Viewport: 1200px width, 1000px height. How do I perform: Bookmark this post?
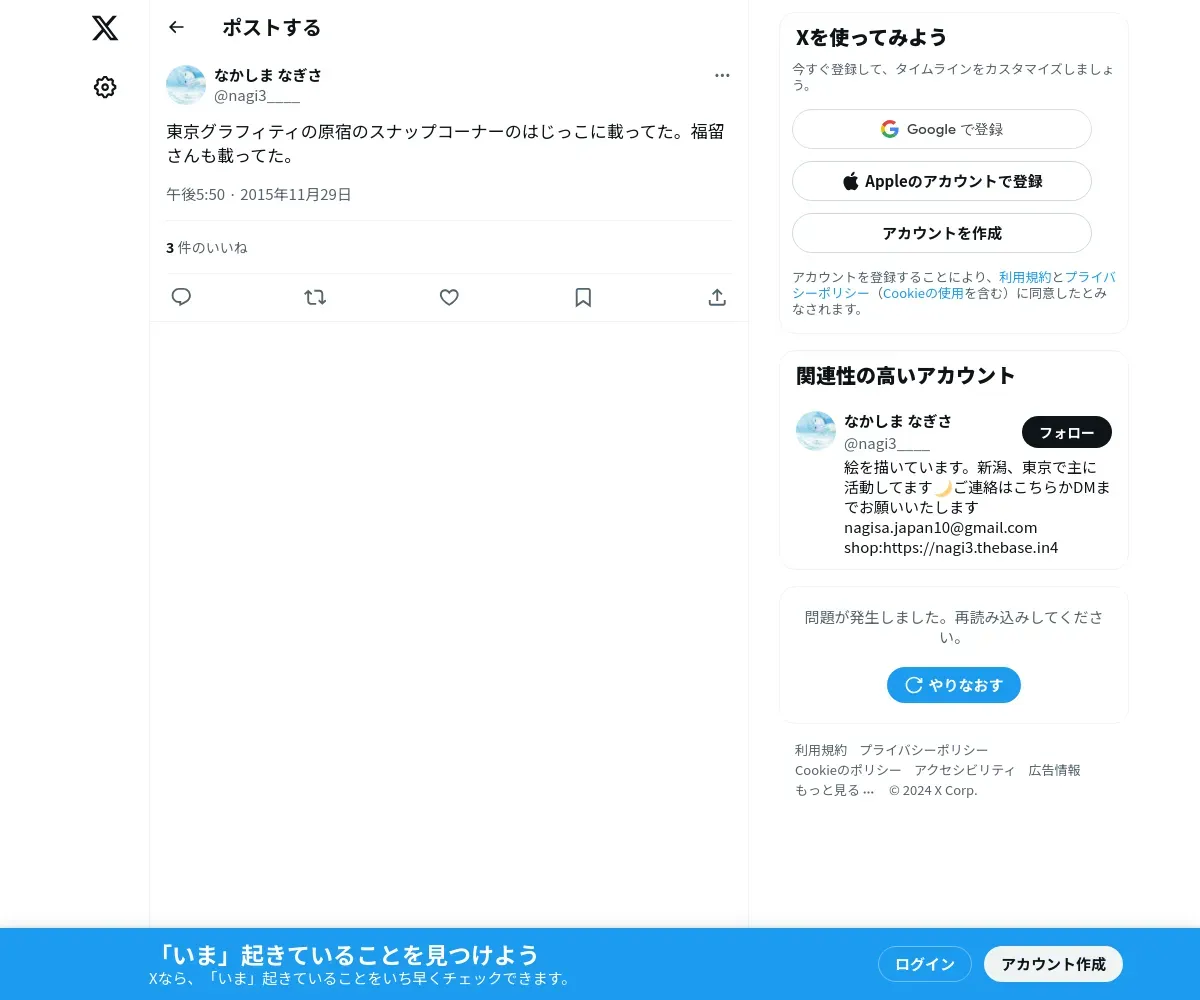click(583, 297)
